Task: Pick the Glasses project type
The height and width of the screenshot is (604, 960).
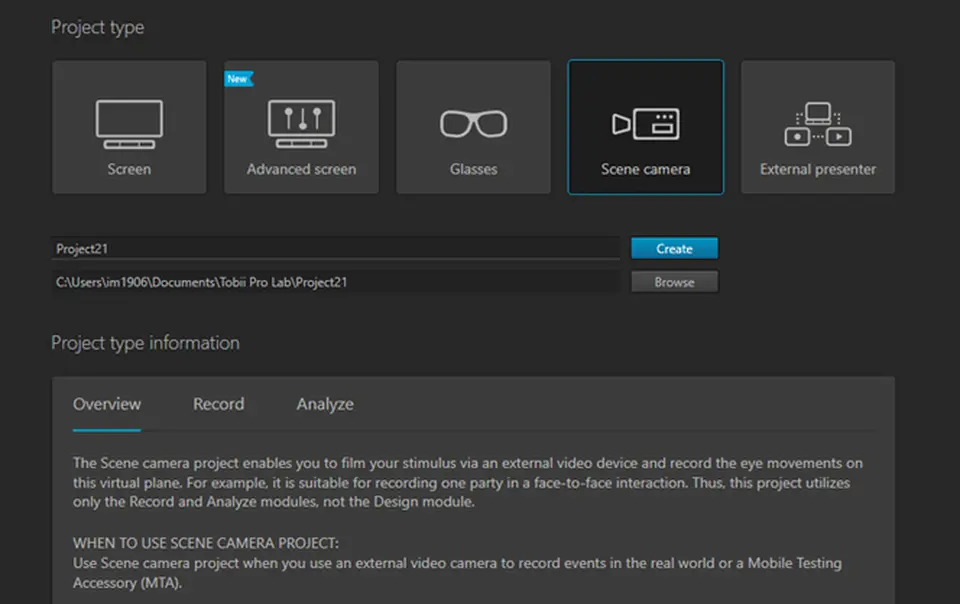Action: [473, 127]
